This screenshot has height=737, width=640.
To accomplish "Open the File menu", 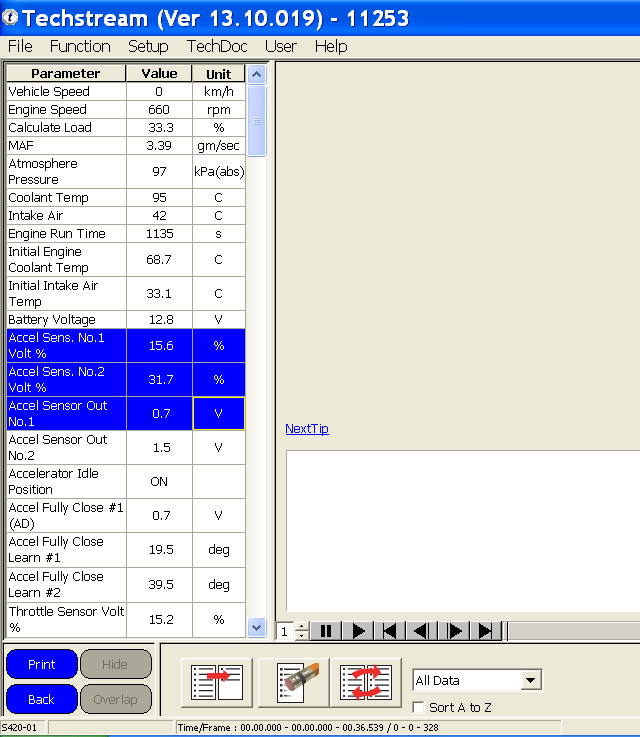I will (20, 46).
